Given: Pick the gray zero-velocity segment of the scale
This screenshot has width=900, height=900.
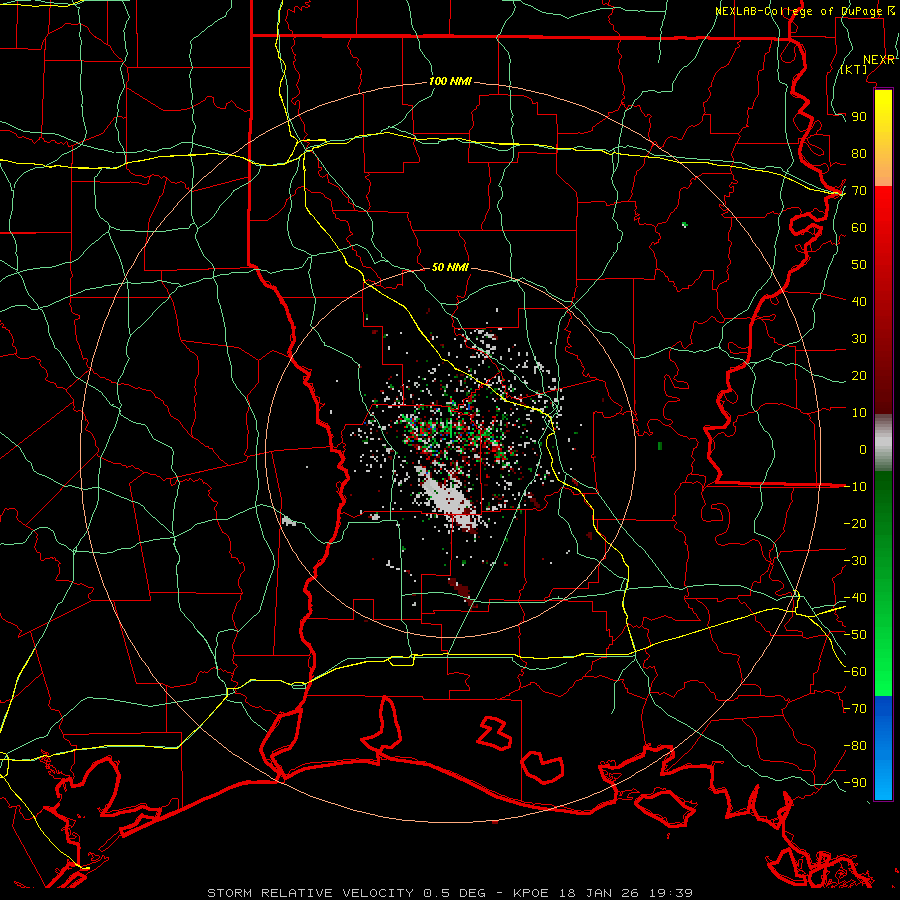Looking at the screenshot, I should pyautogui.click(x=883, y=443).
